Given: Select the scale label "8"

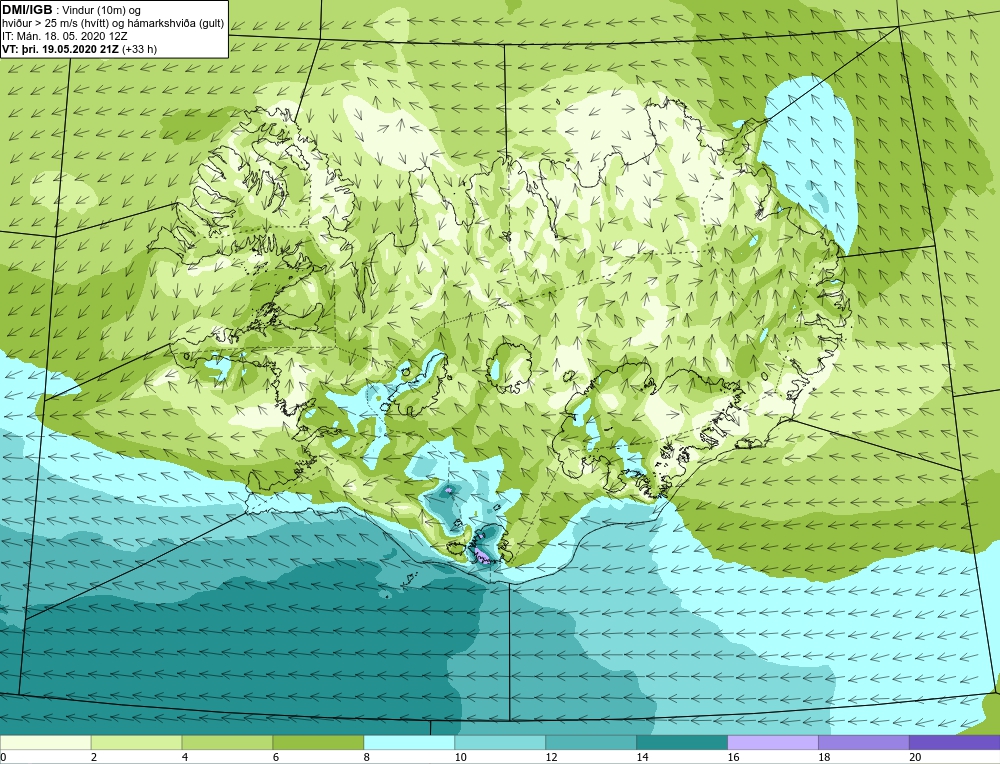Looking at the screenshot, I should coord(367,757).
